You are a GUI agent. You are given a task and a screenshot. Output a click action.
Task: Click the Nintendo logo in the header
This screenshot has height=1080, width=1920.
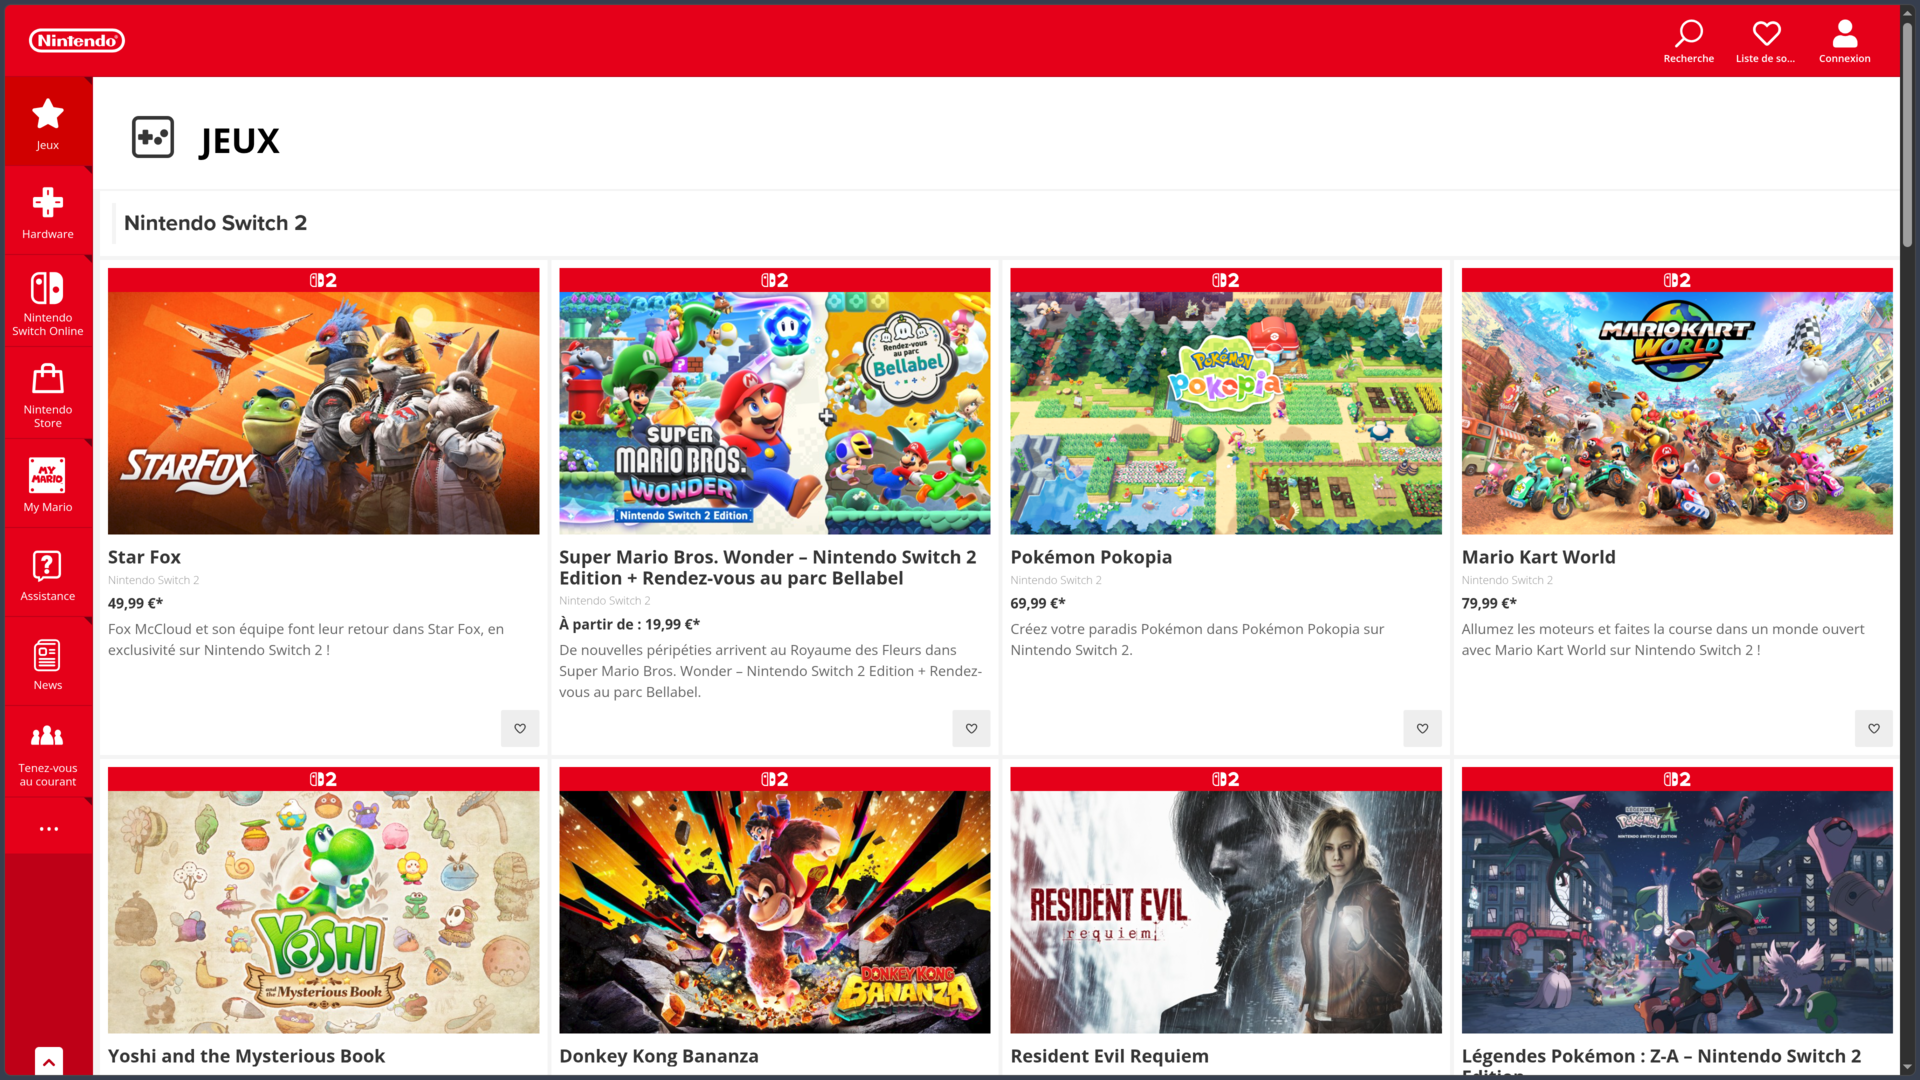tap(77, 41)
